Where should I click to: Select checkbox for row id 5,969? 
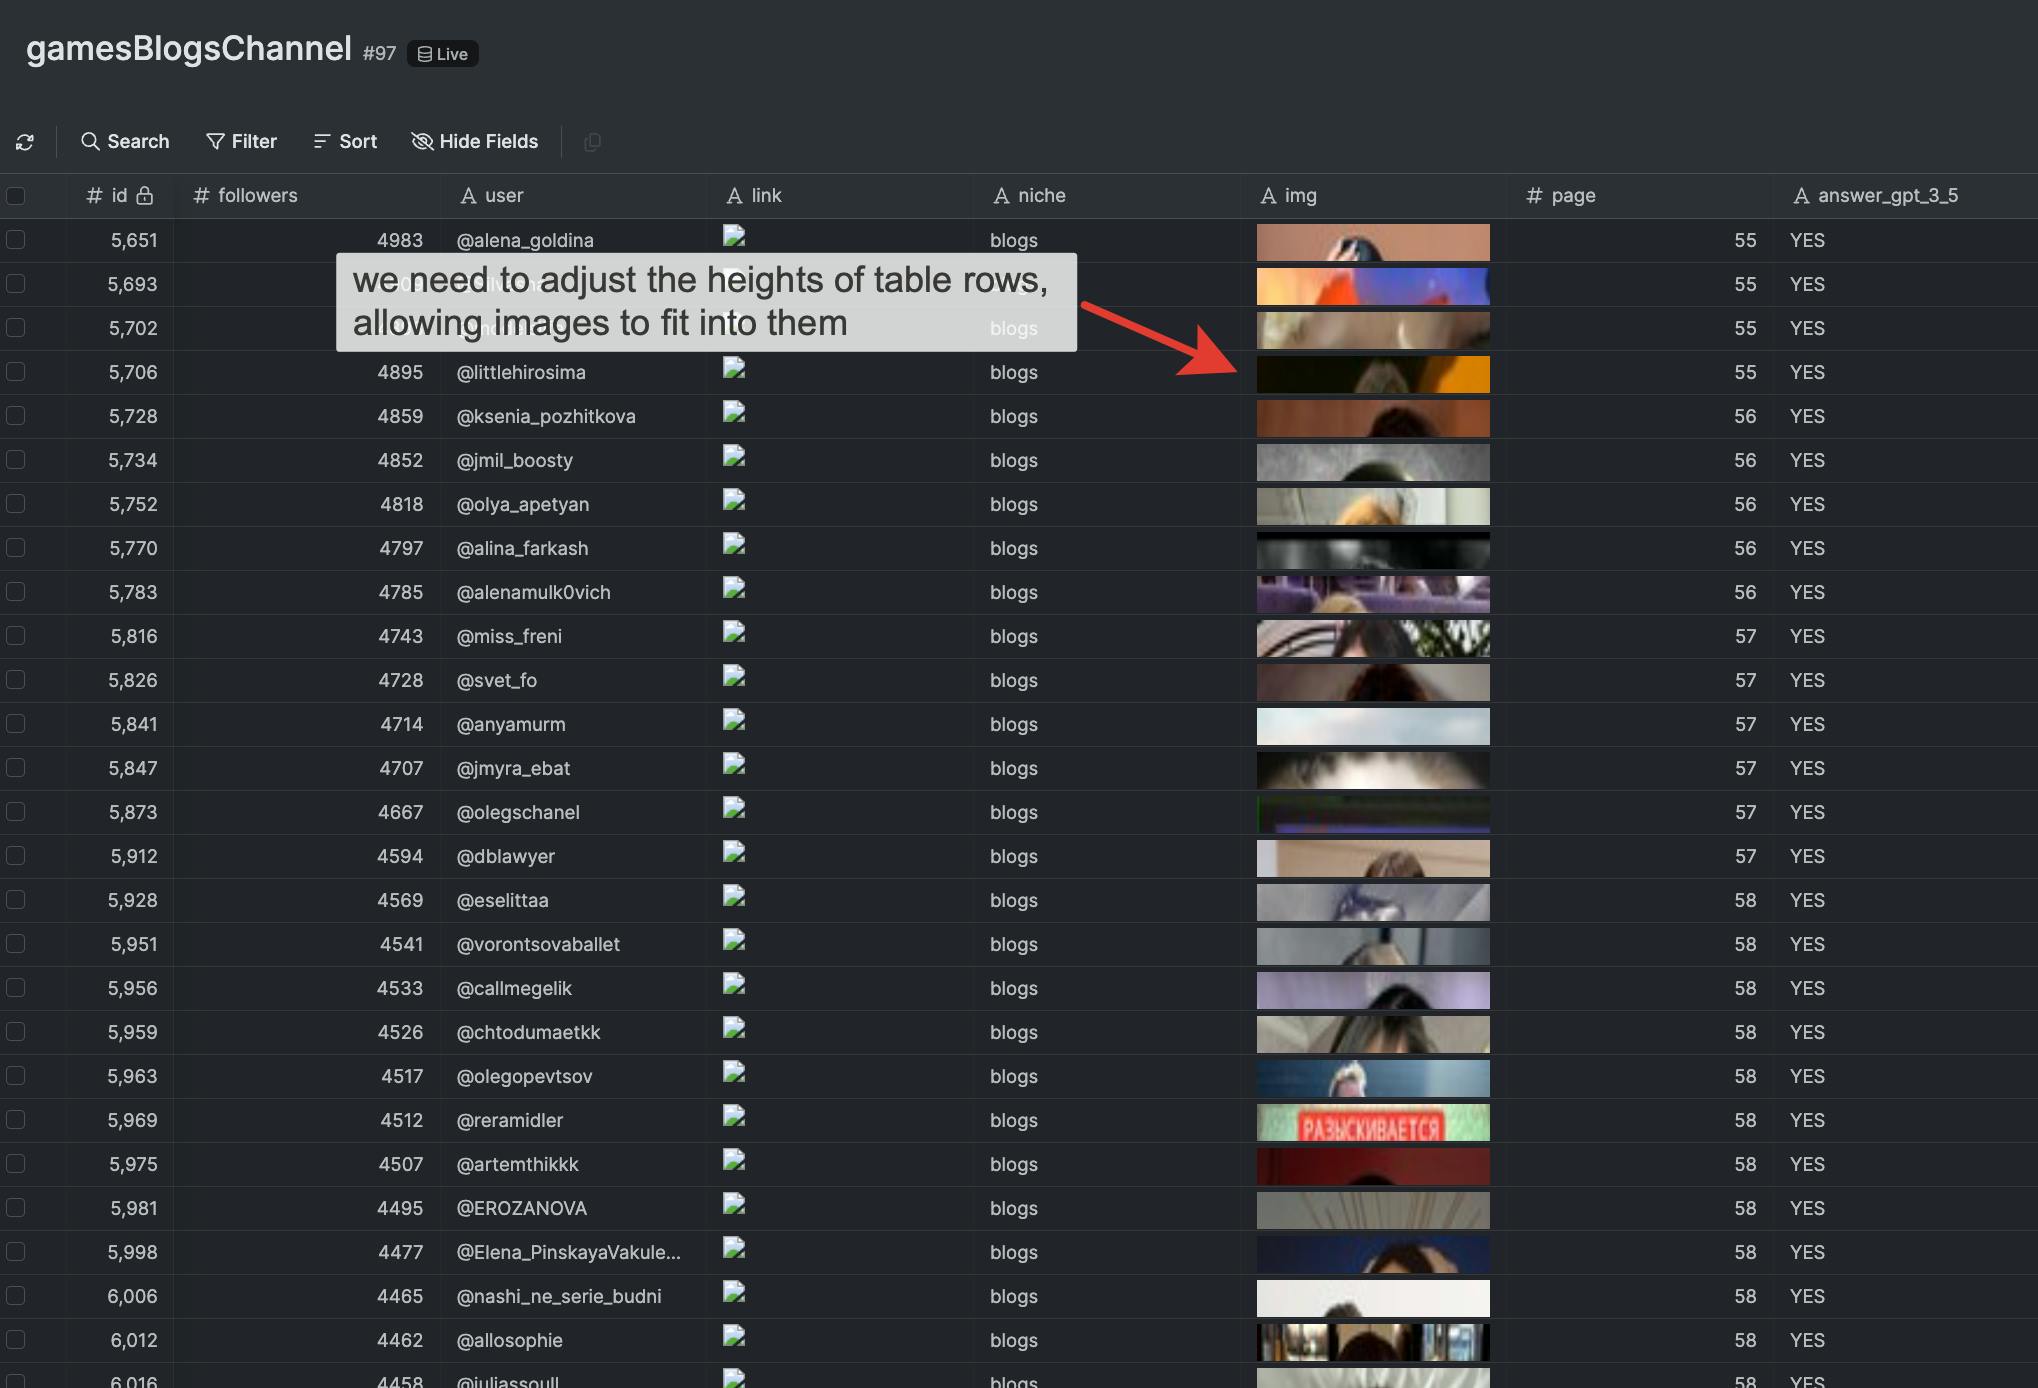16,1120
